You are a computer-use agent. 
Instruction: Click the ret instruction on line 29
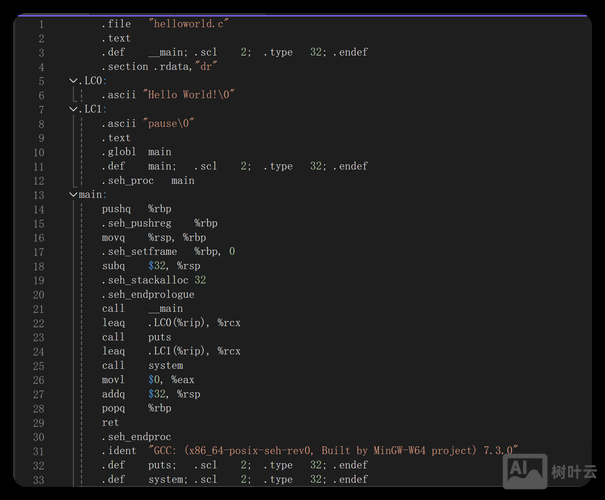(x=110, y=423)
